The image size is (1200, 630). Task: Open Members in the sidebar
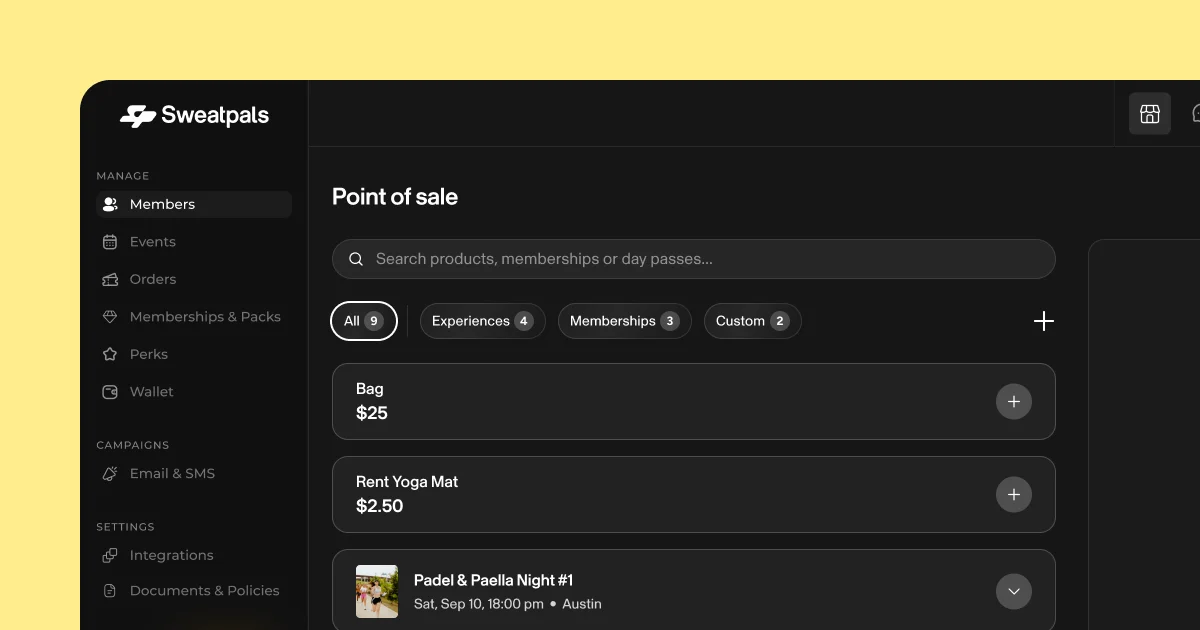pyautogui.click(x=162, y=204)
